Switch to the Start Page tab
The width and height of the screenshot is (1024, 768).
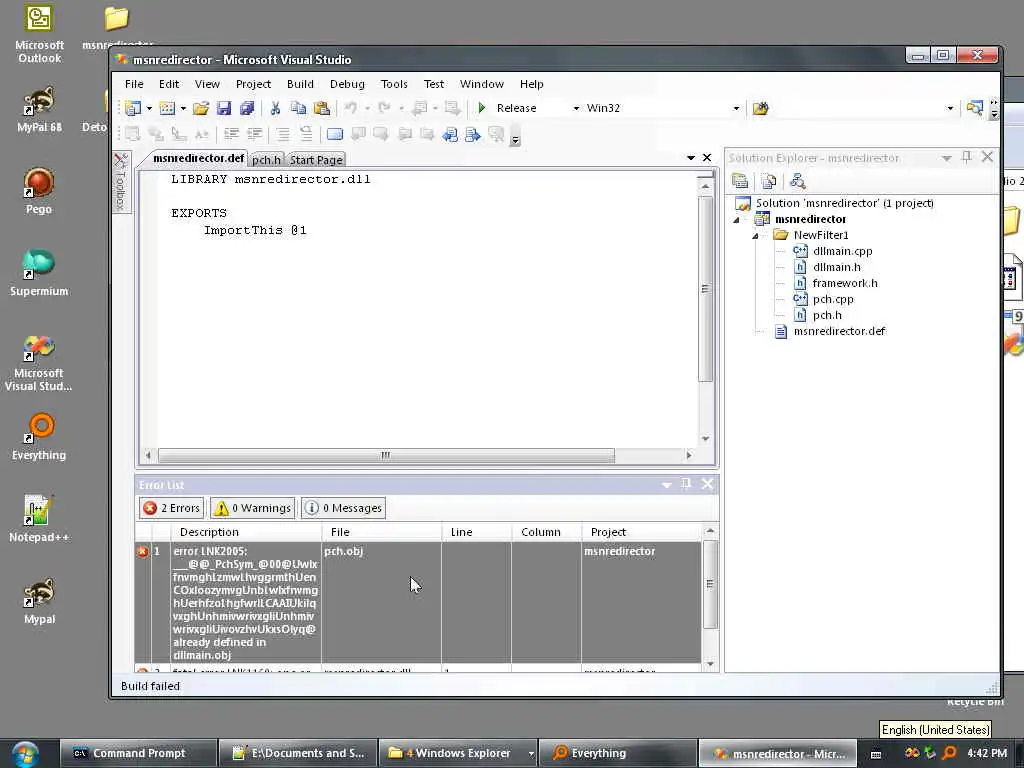tap(316, 160)
